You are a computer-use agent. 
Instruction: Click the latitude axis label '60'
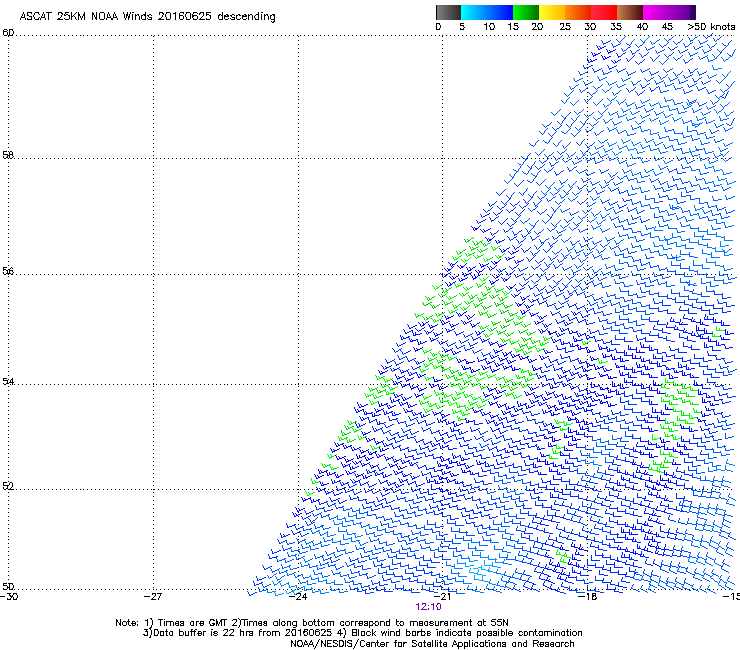point(8,33)
